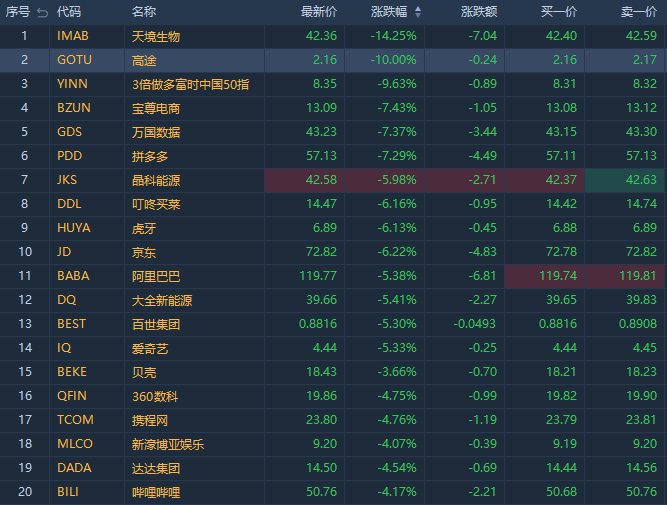This screenshot has width=667, height=505.
Task: Click the 序号 column header
Action: [18, 12]
